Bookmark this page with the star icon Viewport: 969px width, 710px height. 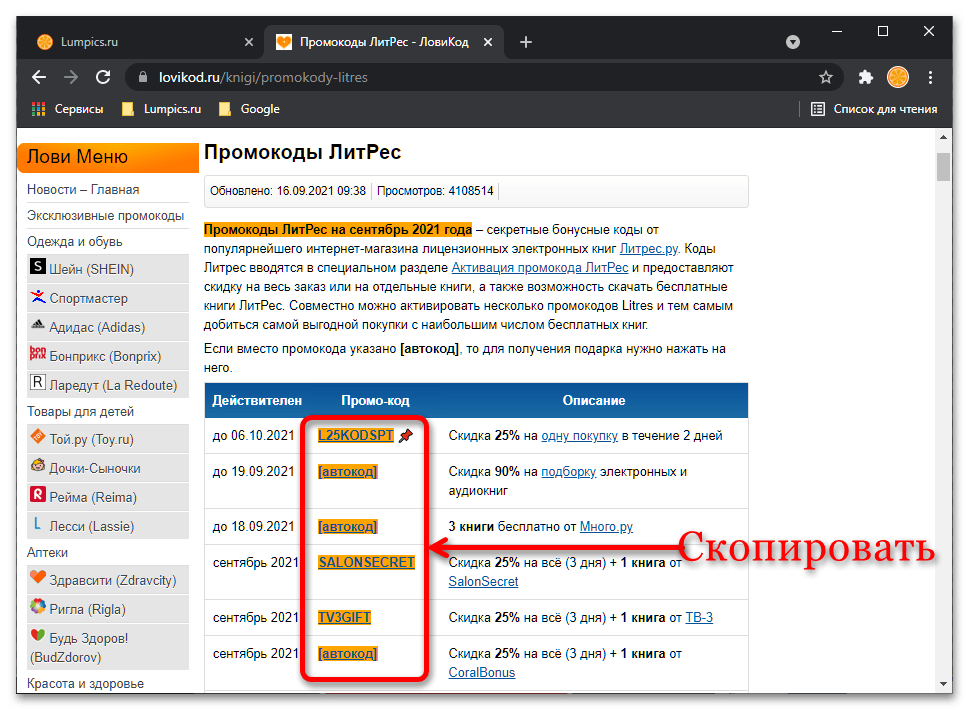pyautogui.click(x=826, y=77)
